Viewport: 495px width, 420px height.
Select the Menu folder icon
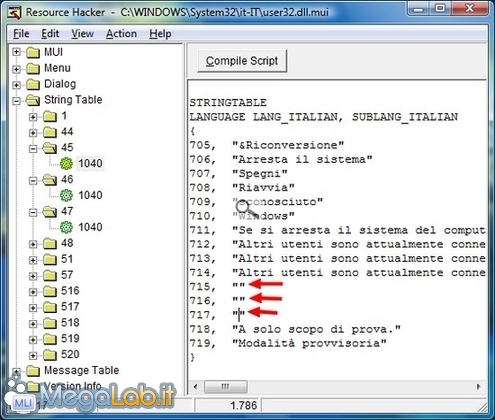[33, 68]
